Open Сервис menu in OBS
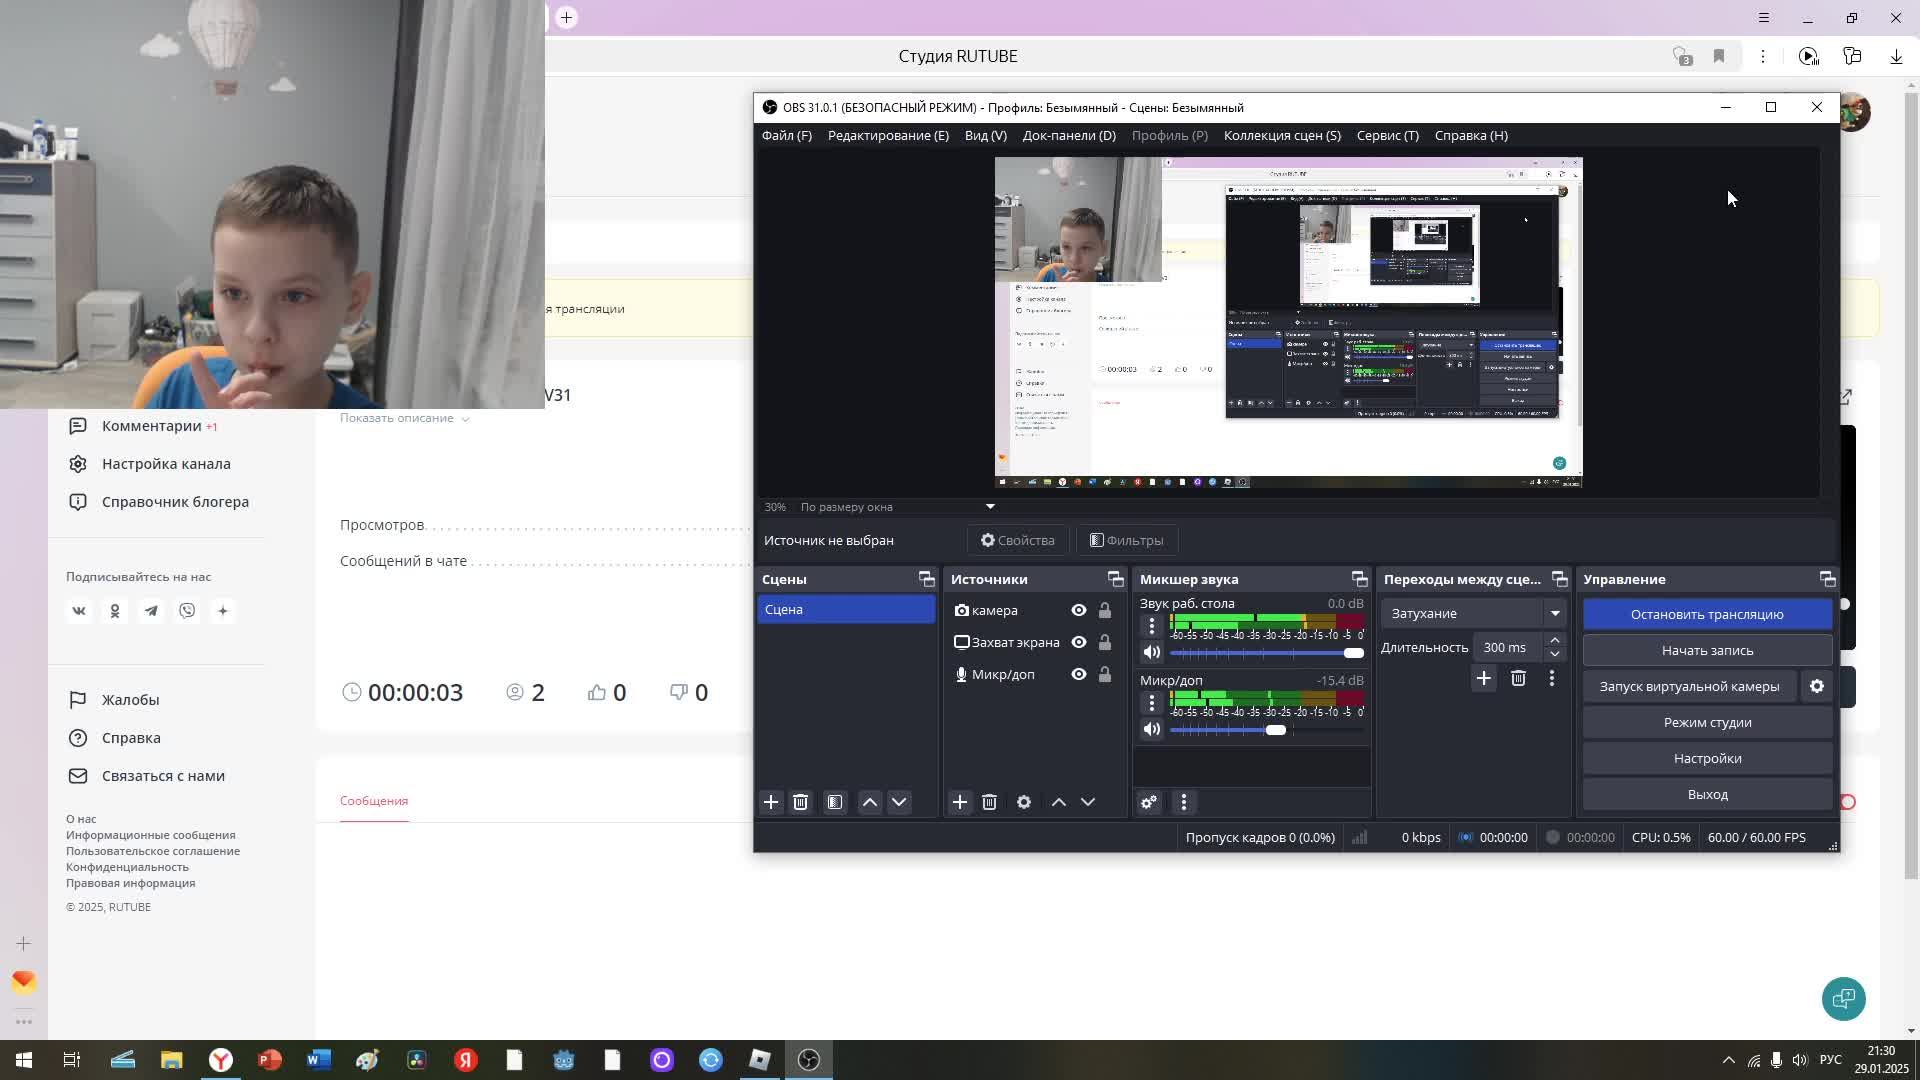This screenshot has height=1080, width=1920. tap(1388, 135)
